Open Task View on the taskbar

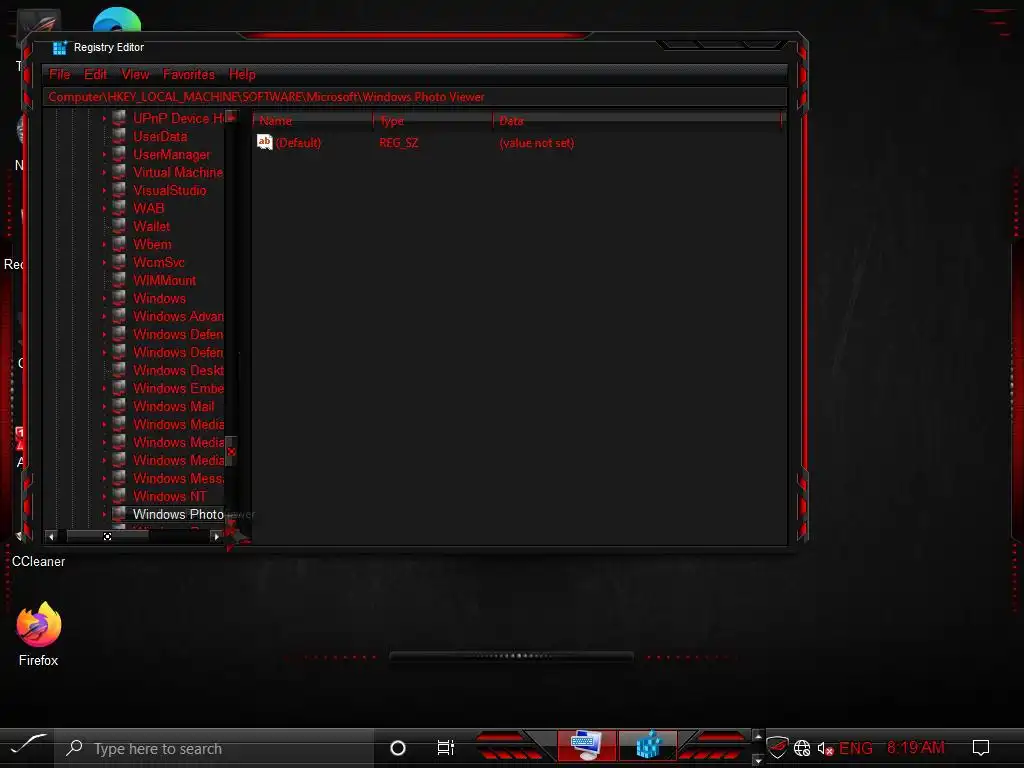click(445, 748)
